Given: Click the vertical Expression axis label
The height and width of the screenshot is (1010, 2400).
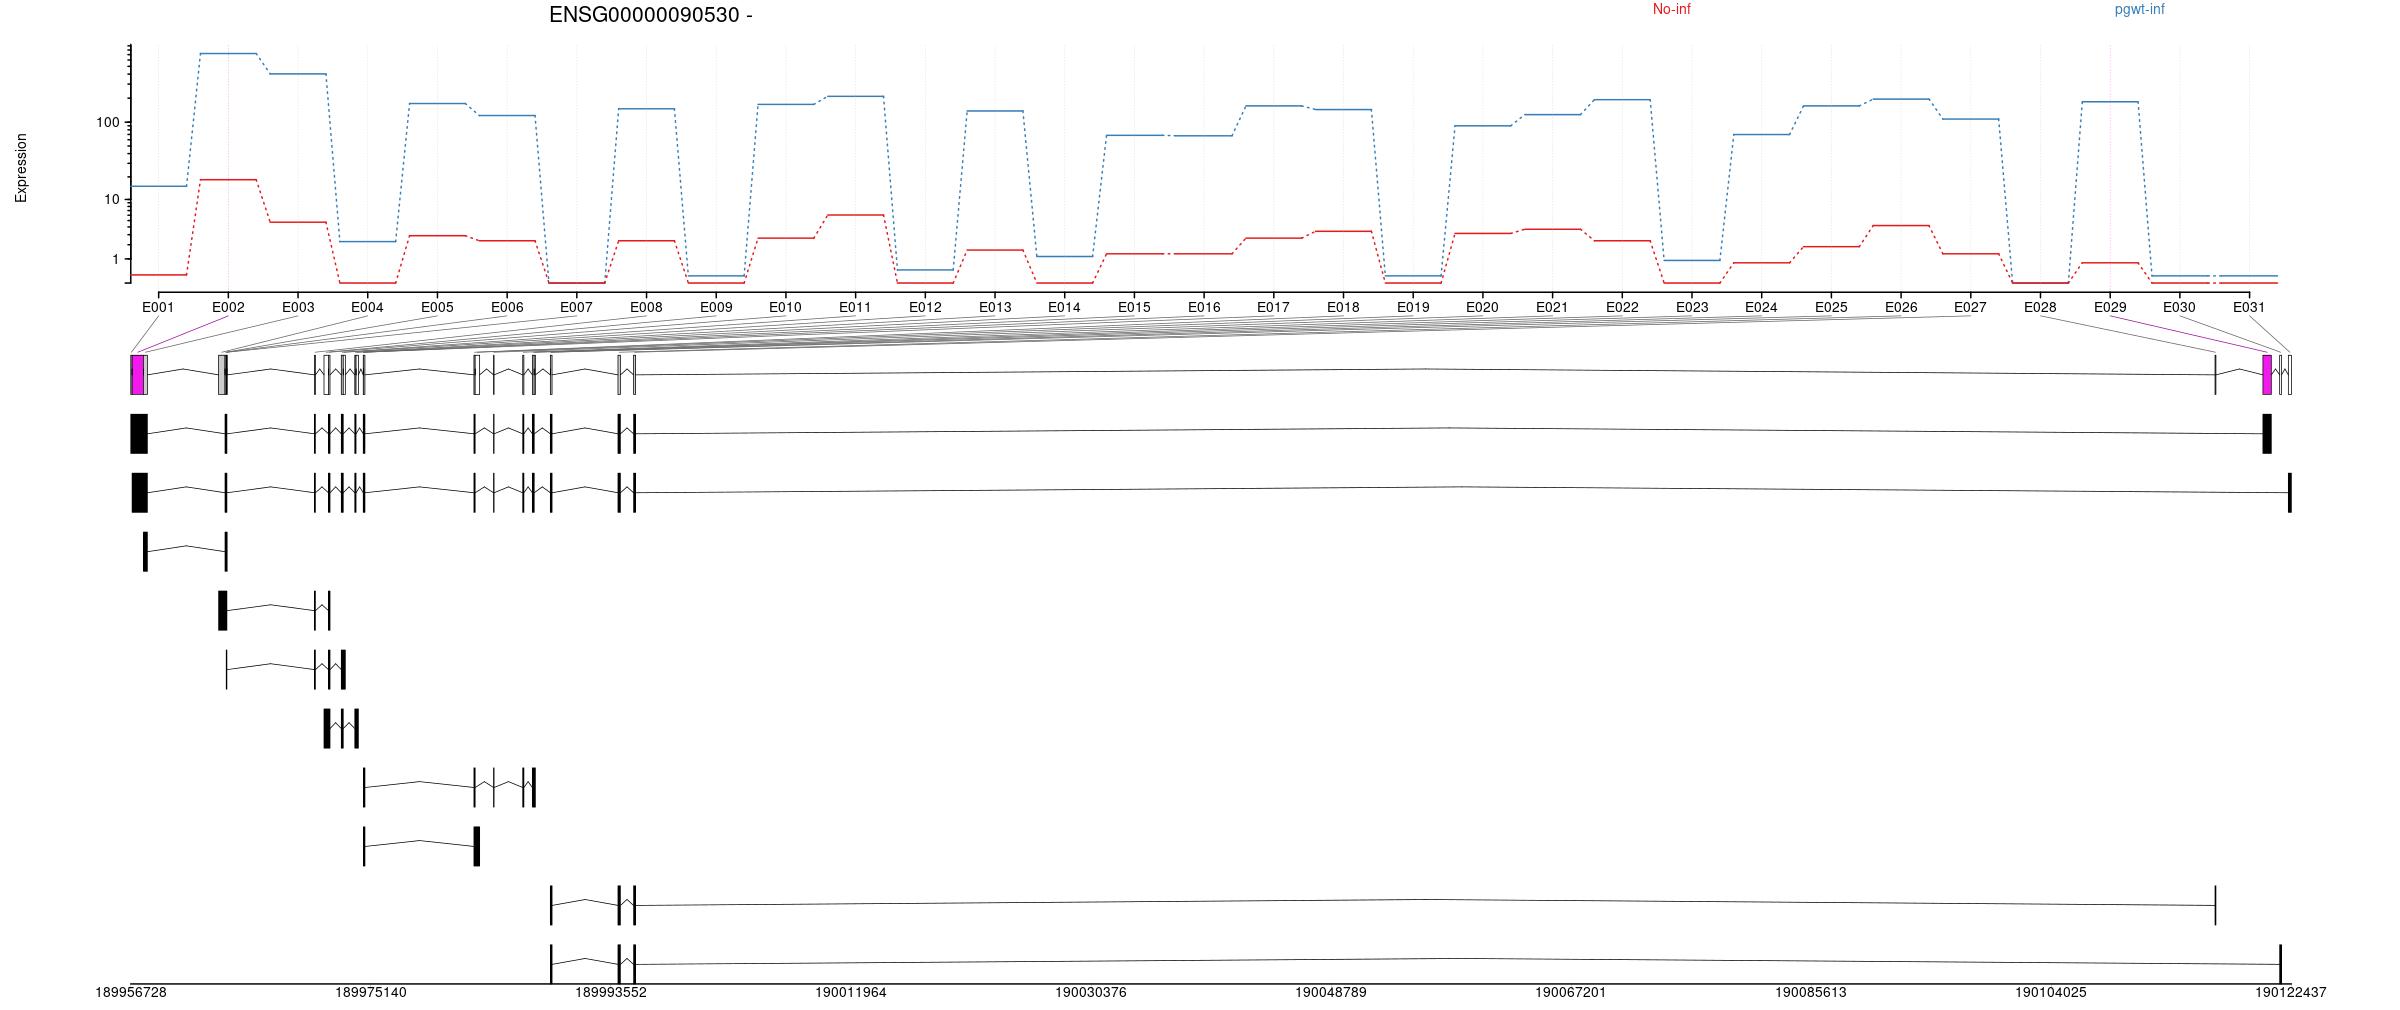Looking at the screenshot, I should (x=21, y=168).
